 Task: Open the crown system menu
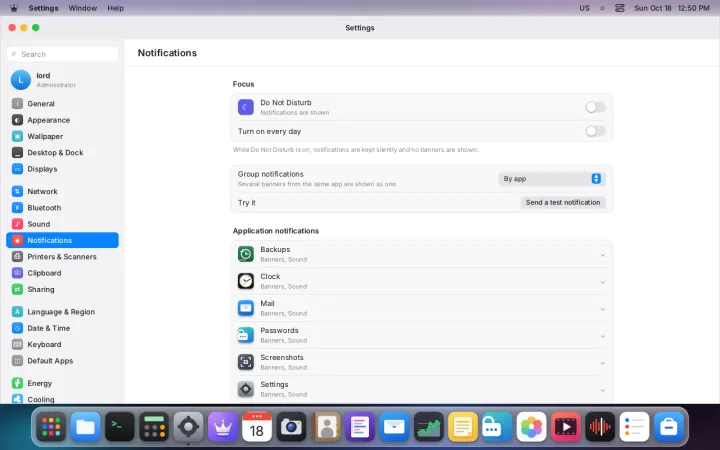[14, 8]
